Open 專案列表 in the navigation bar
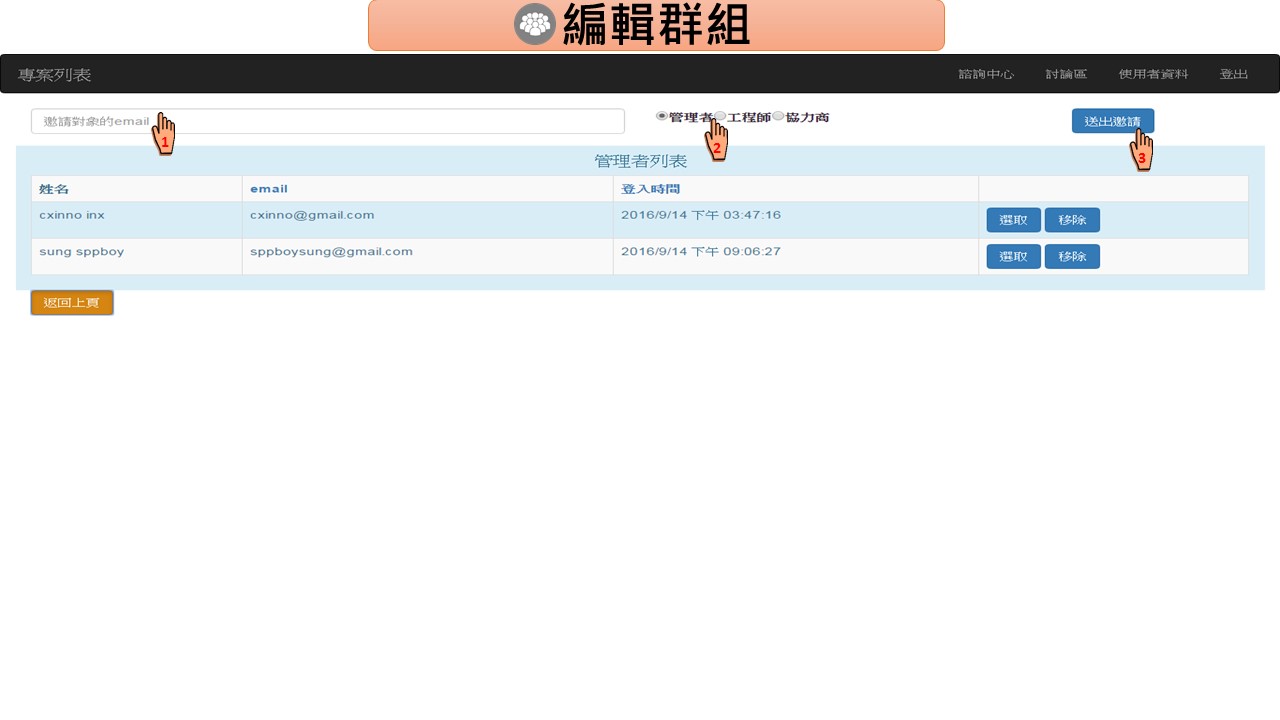 pyautogui.click(x=55, y=75)
